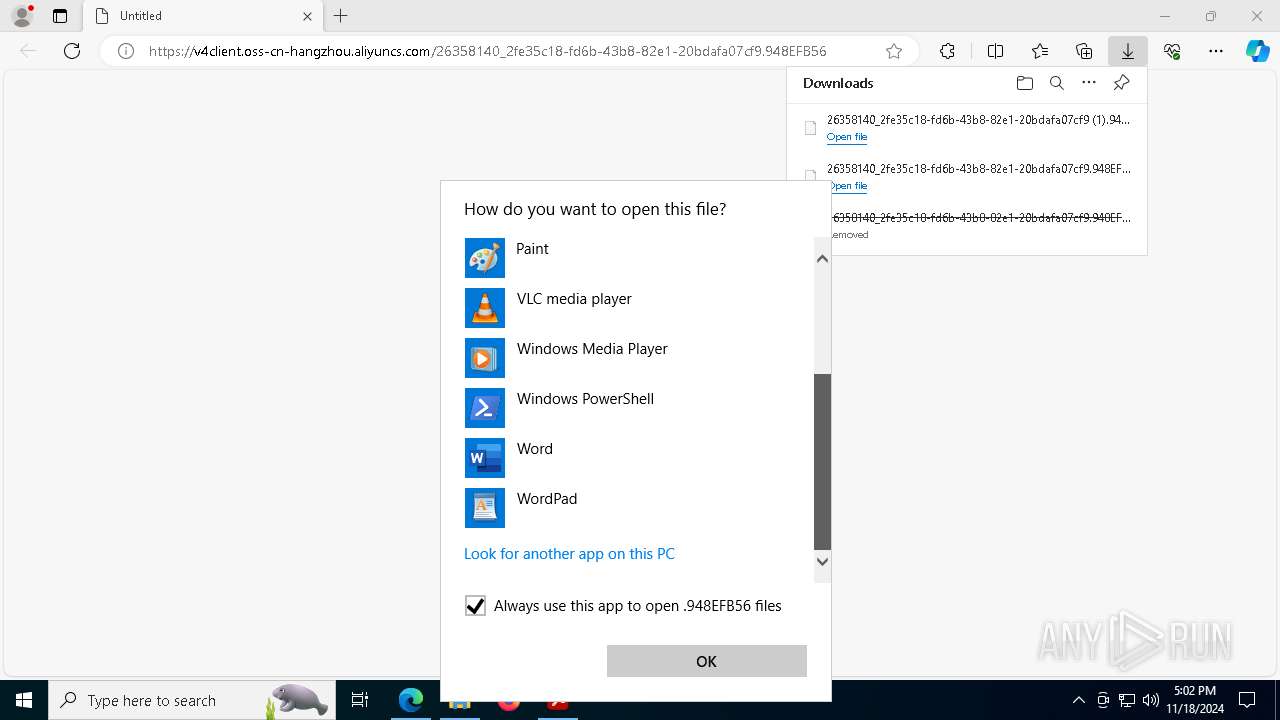Open the volume control in tray
1280x720 pixels.
[x=1151, y=700]
